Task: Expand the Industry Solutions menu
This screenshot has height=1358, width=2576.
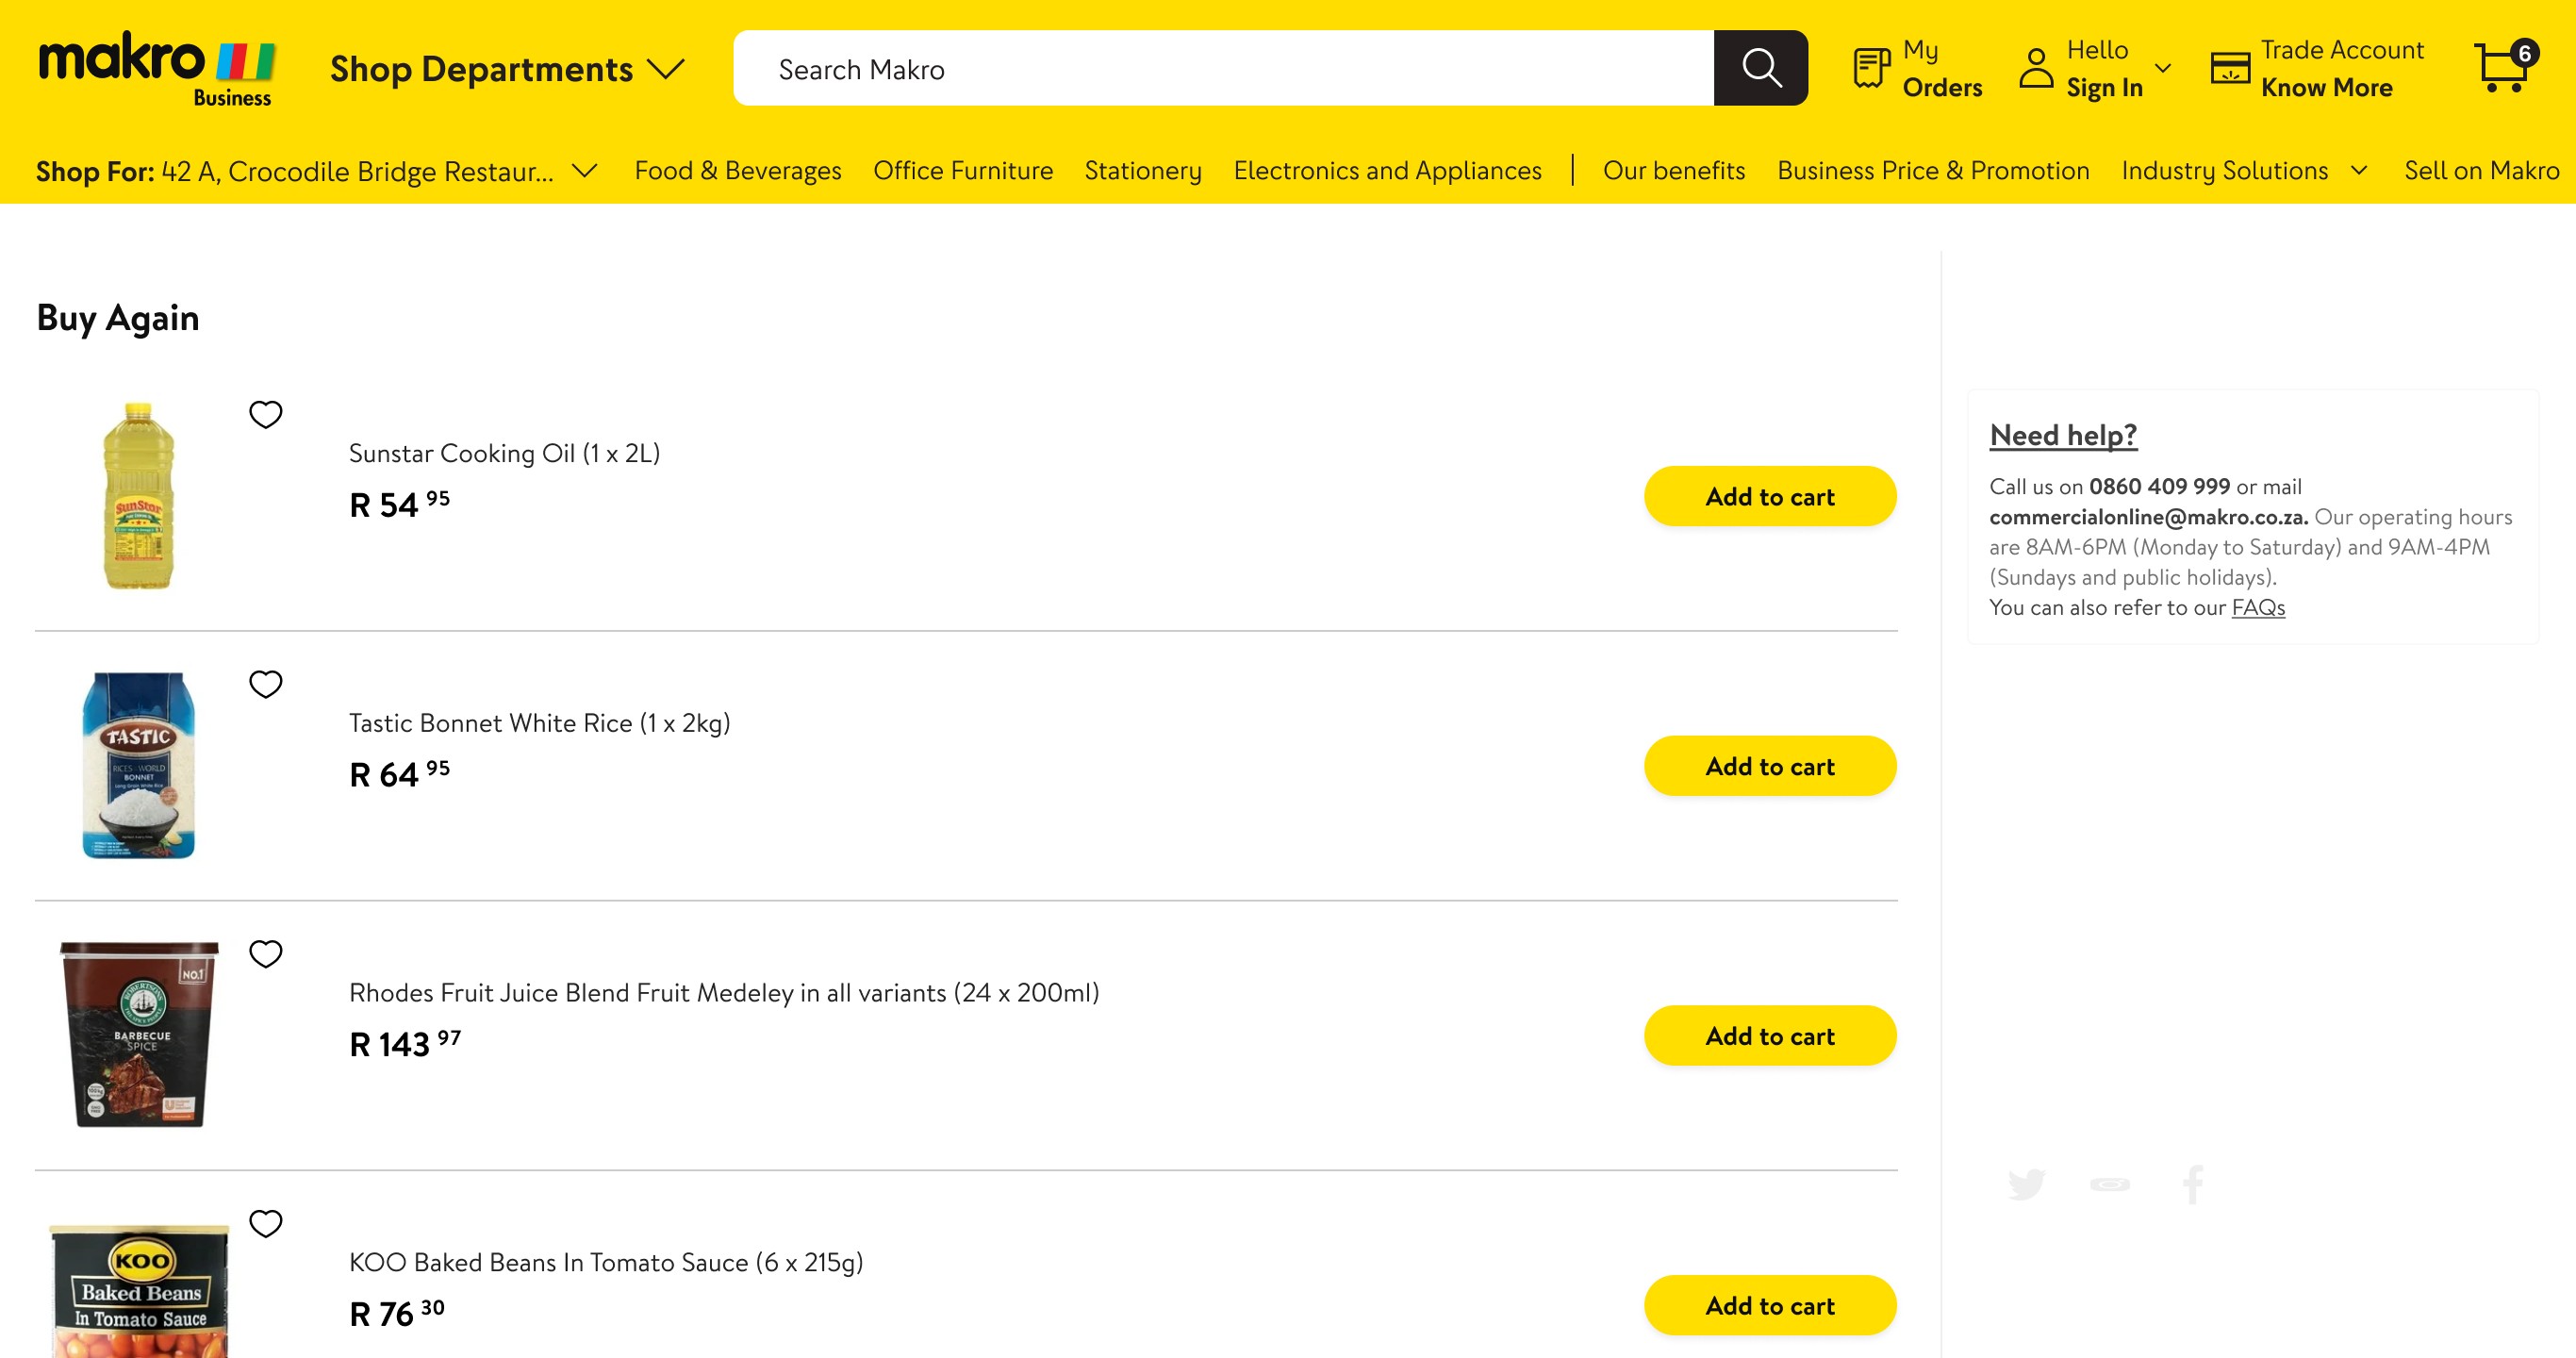Action: coord(2245,171)
